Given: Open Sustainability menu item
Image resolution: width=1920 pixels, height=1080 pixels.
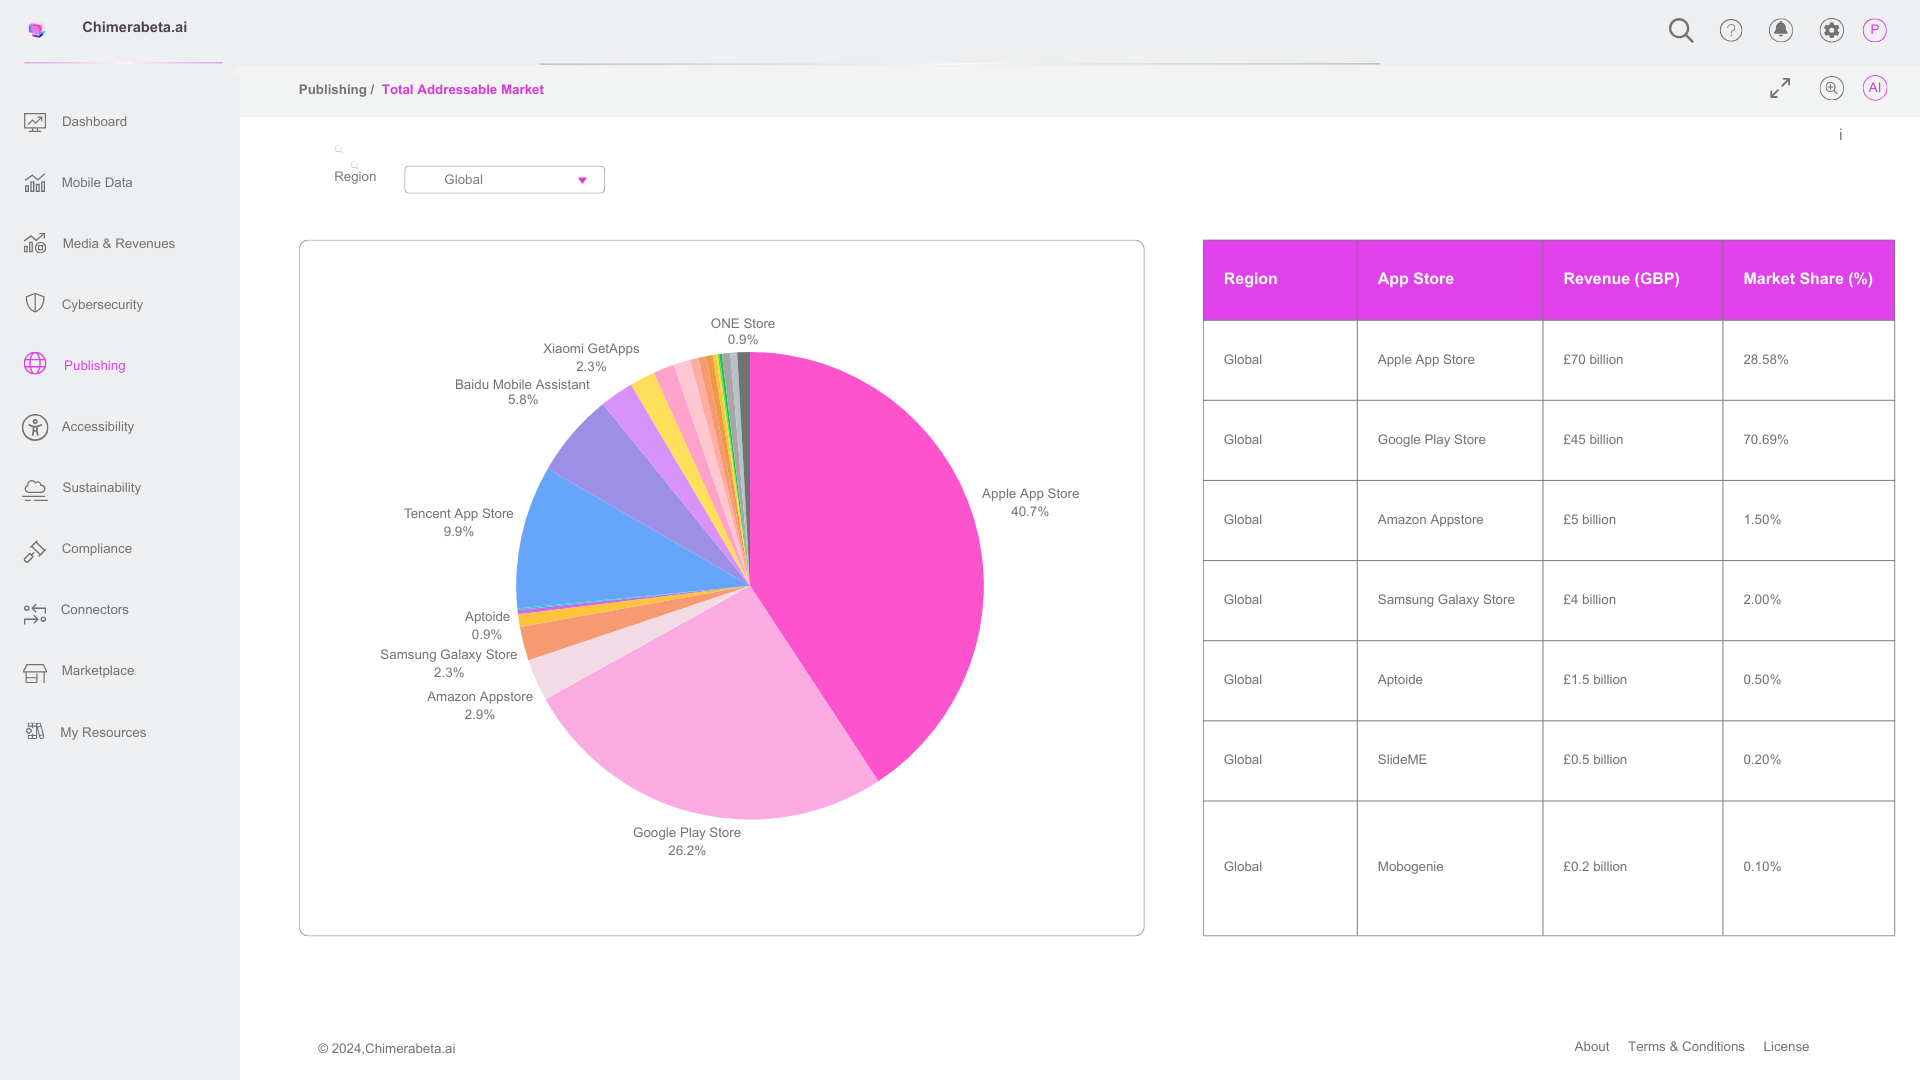Looking at the screenshot, I should (x=101, y=488).
